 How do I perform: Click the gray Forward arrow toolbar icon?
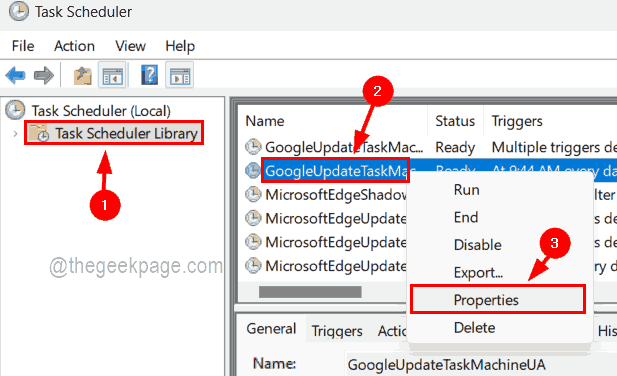click(x=44, y=75)
